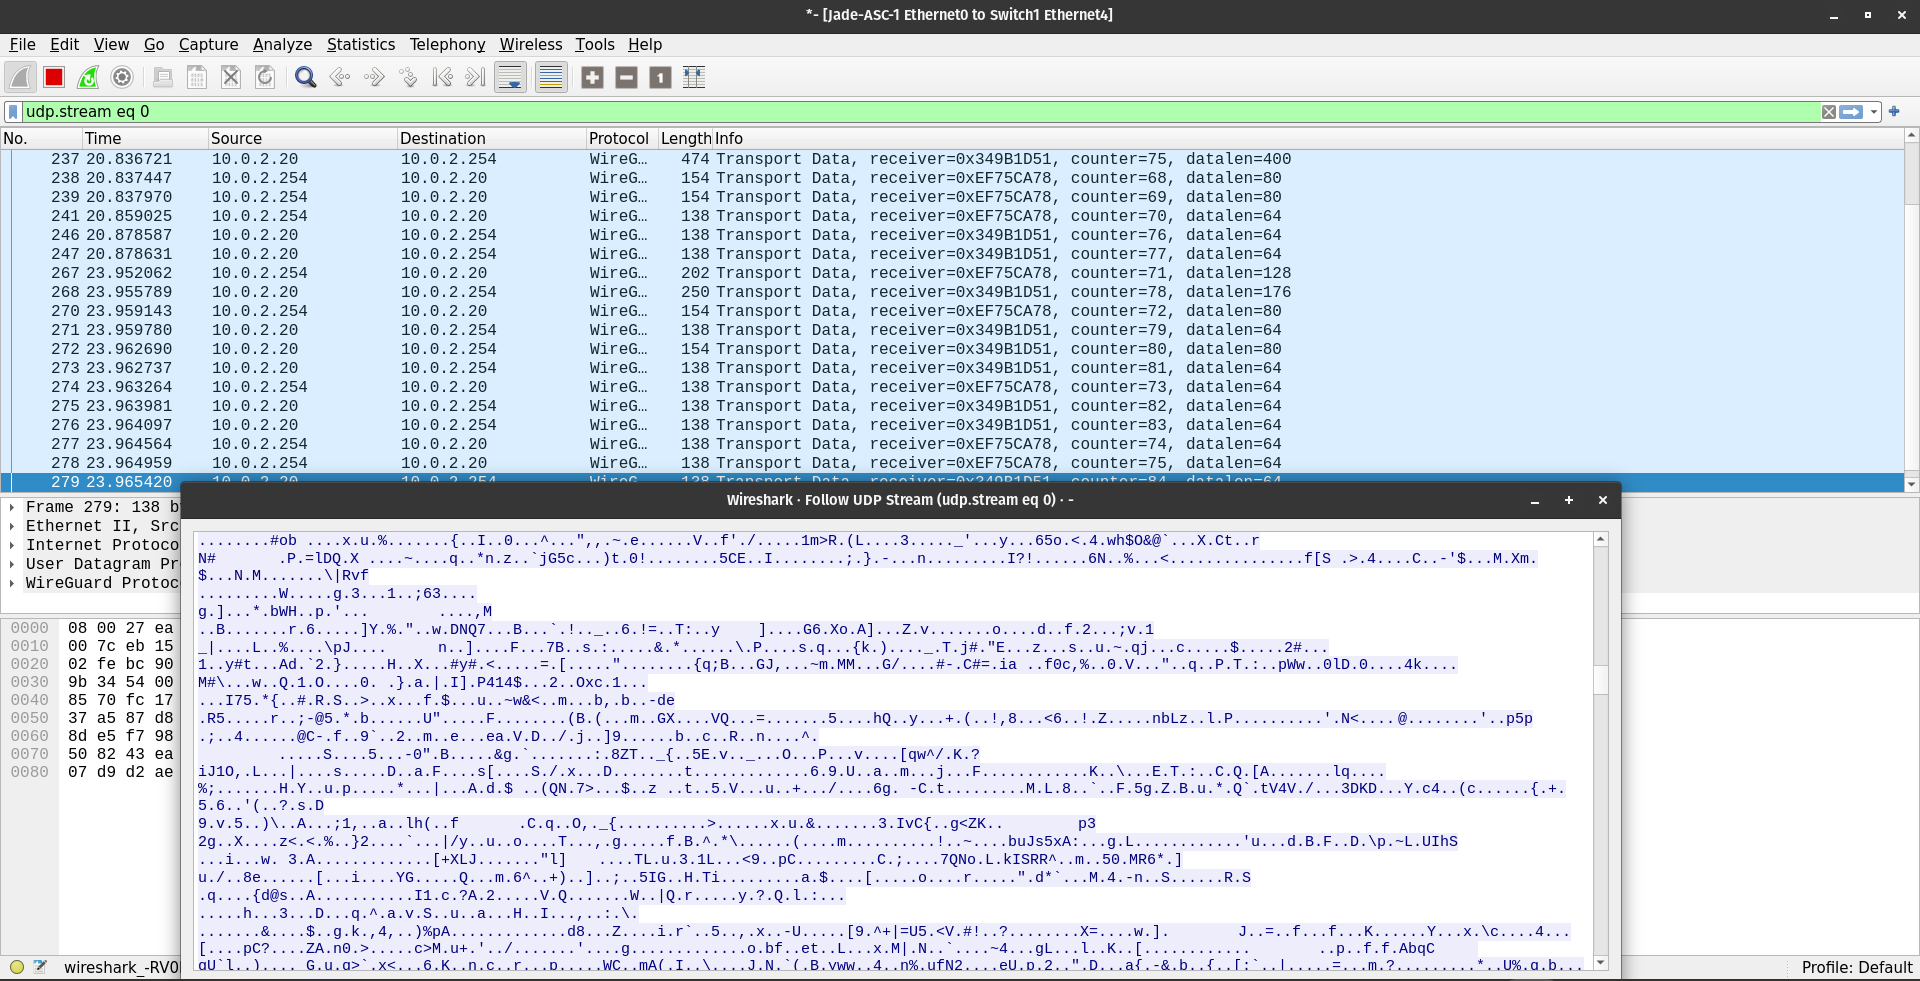This screenshot has width=1920, height=981.
Task: Open capture options gear icon
Action: point(122,77)
